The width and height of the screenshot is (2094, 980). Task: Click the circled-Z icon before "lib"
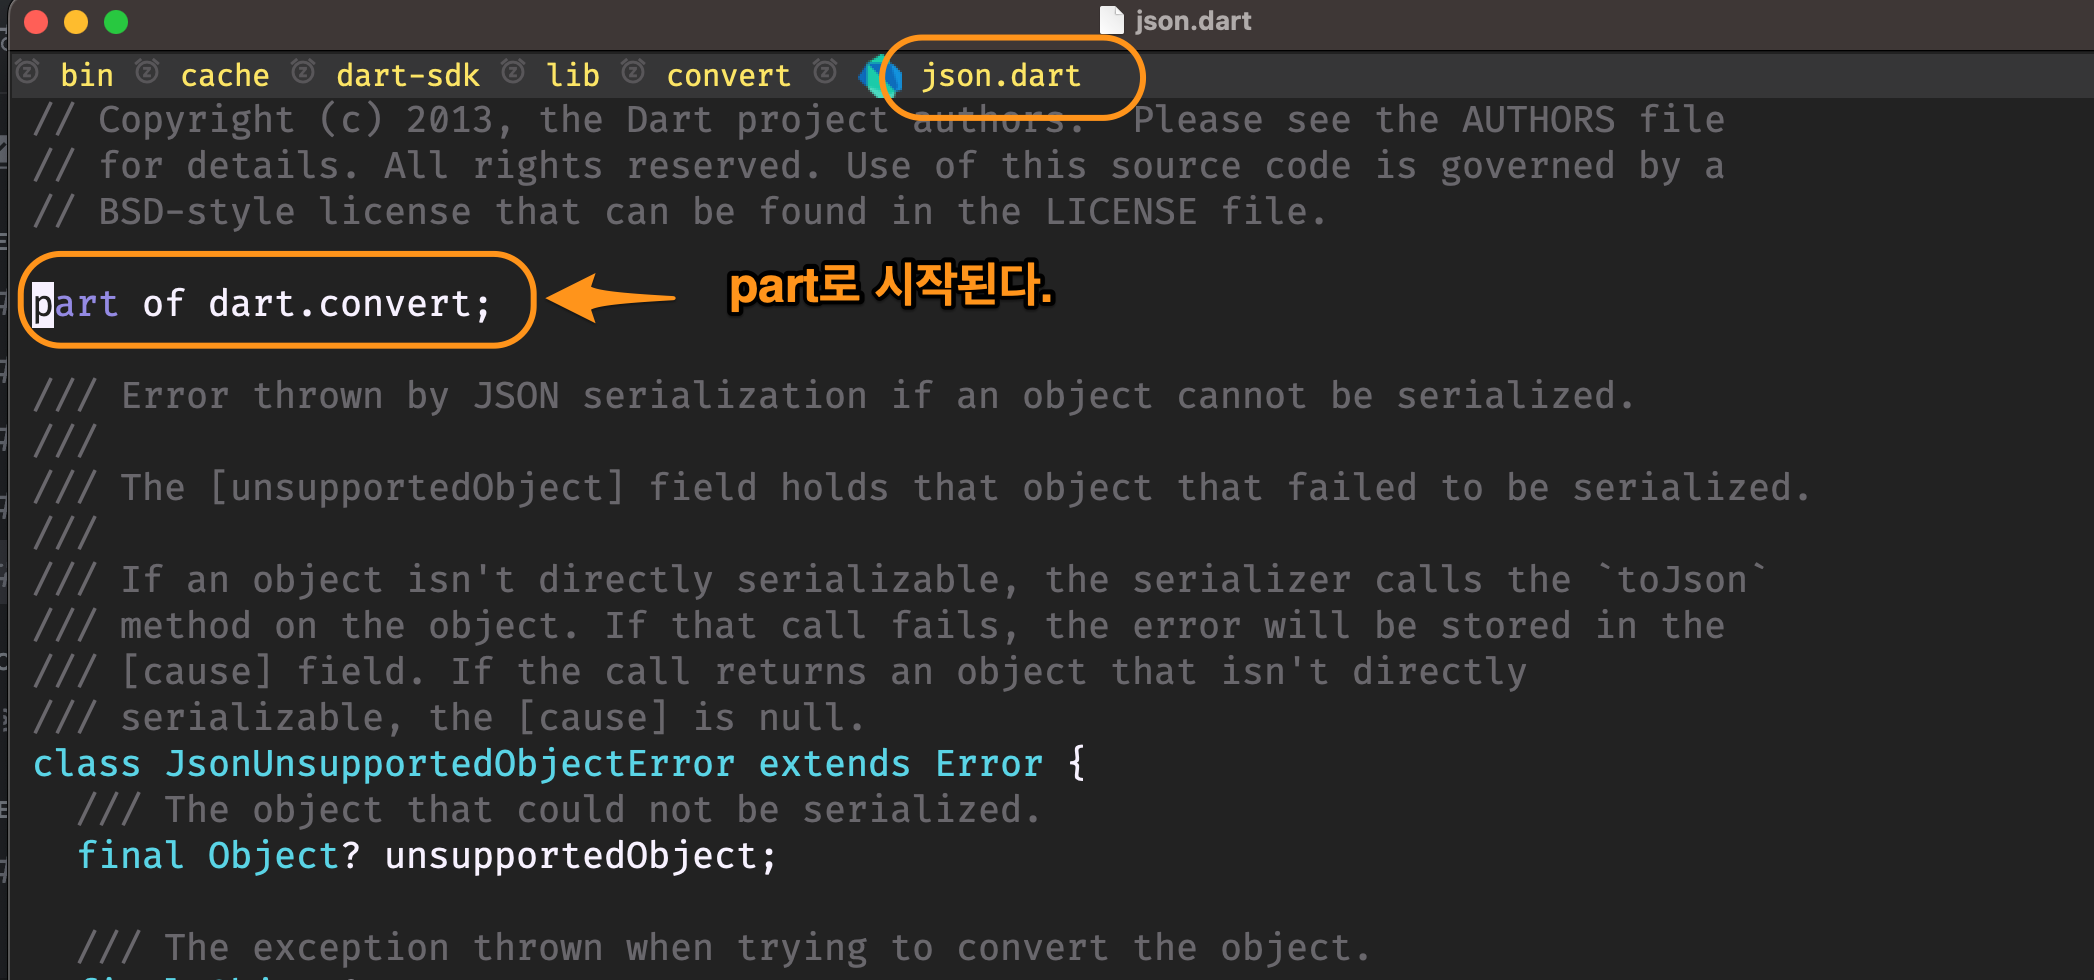coord(513,73)
